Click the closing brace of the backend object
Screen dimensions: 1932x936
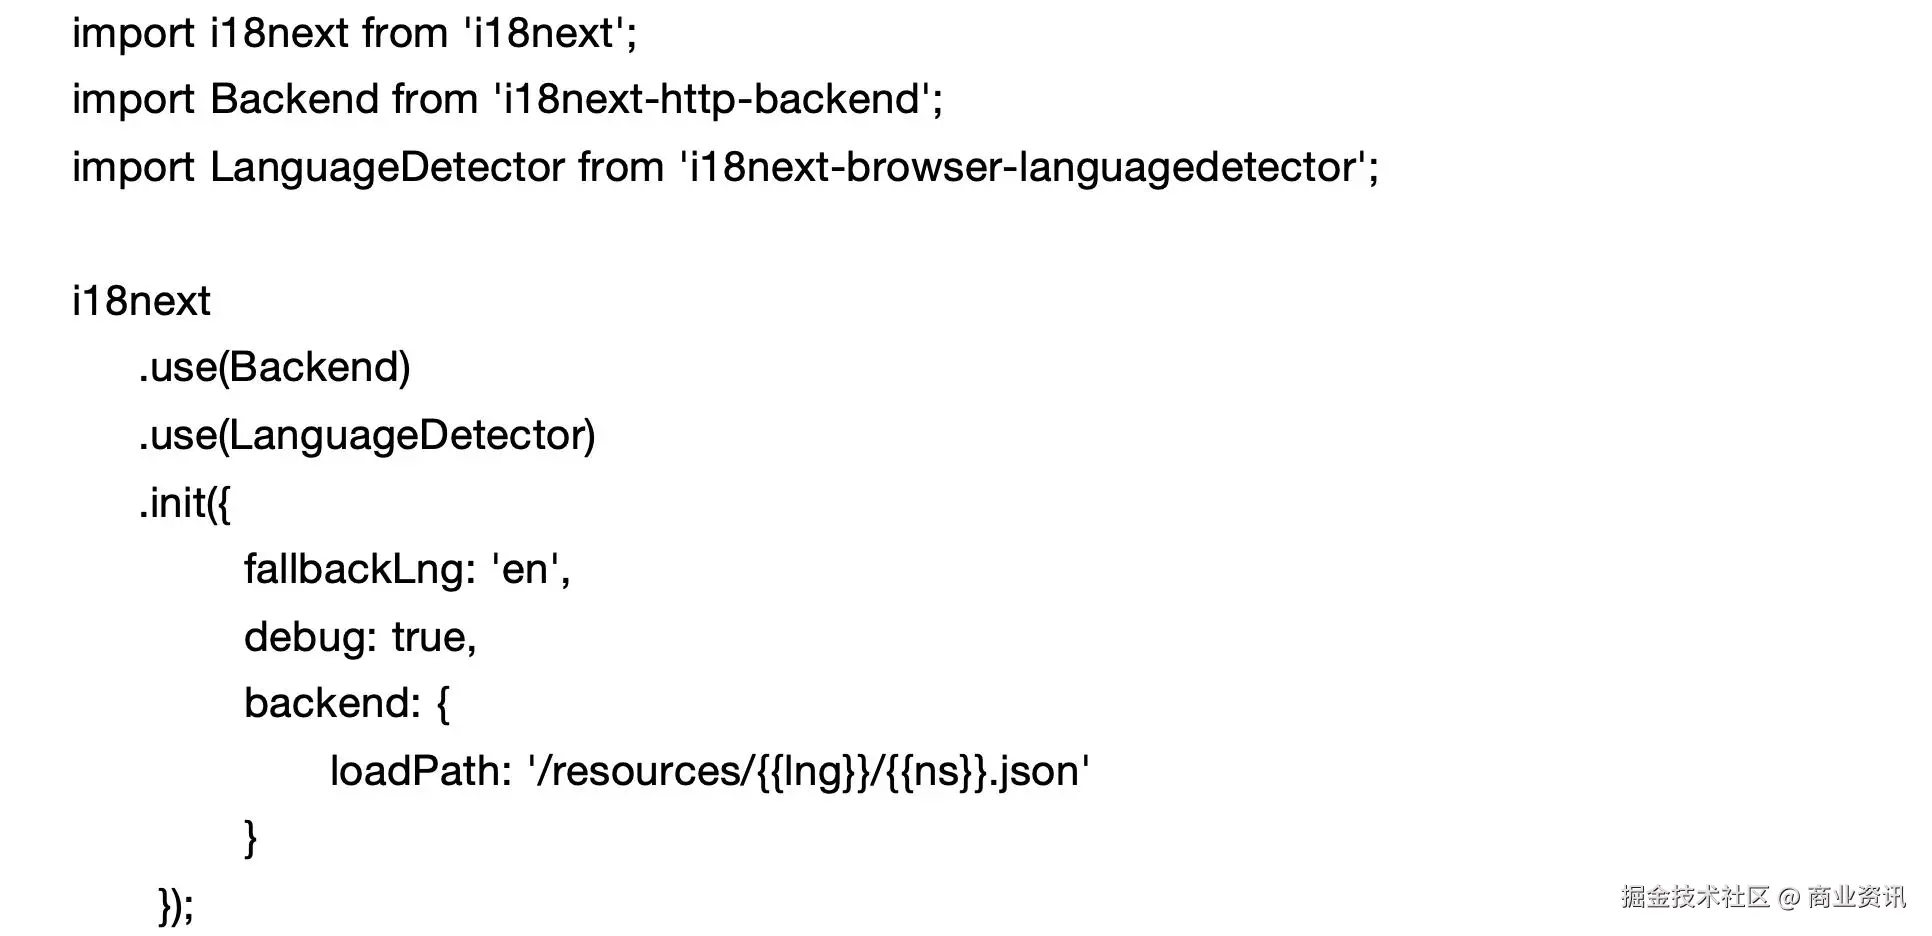(251, 838)
